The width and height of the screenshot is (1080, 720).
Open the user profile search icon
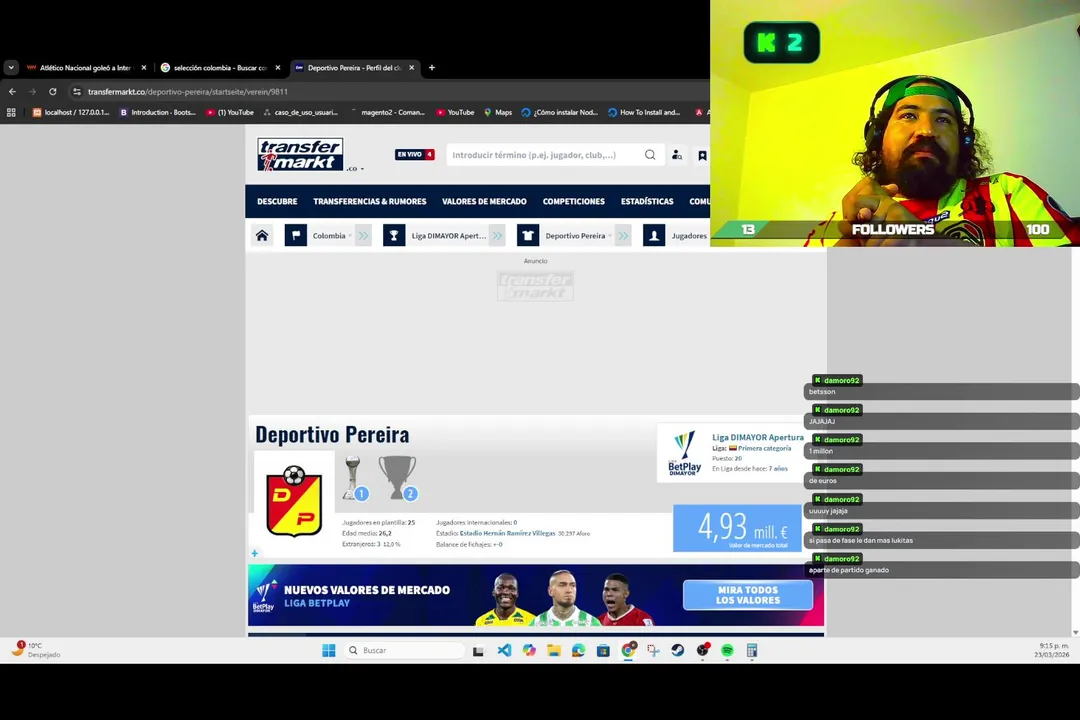(x=676, y=155)
